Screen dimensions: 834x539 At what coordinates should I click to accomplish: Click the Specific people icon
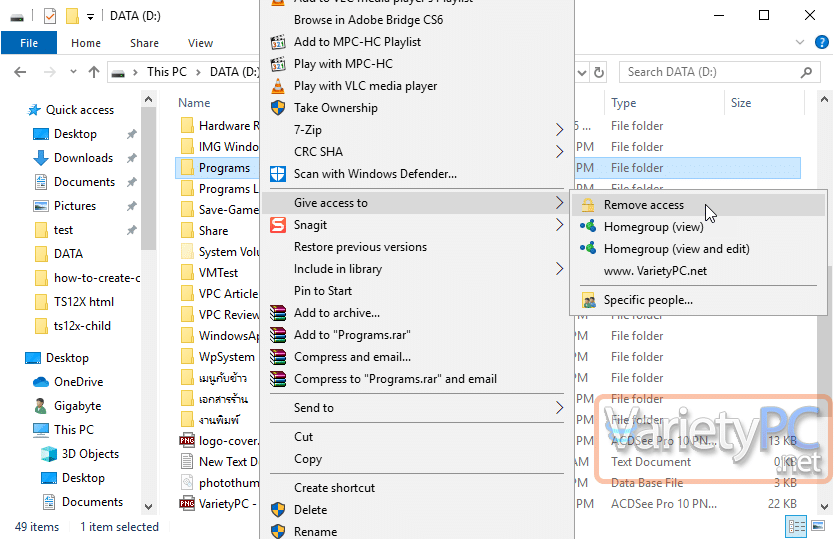[x=588, y=300]
